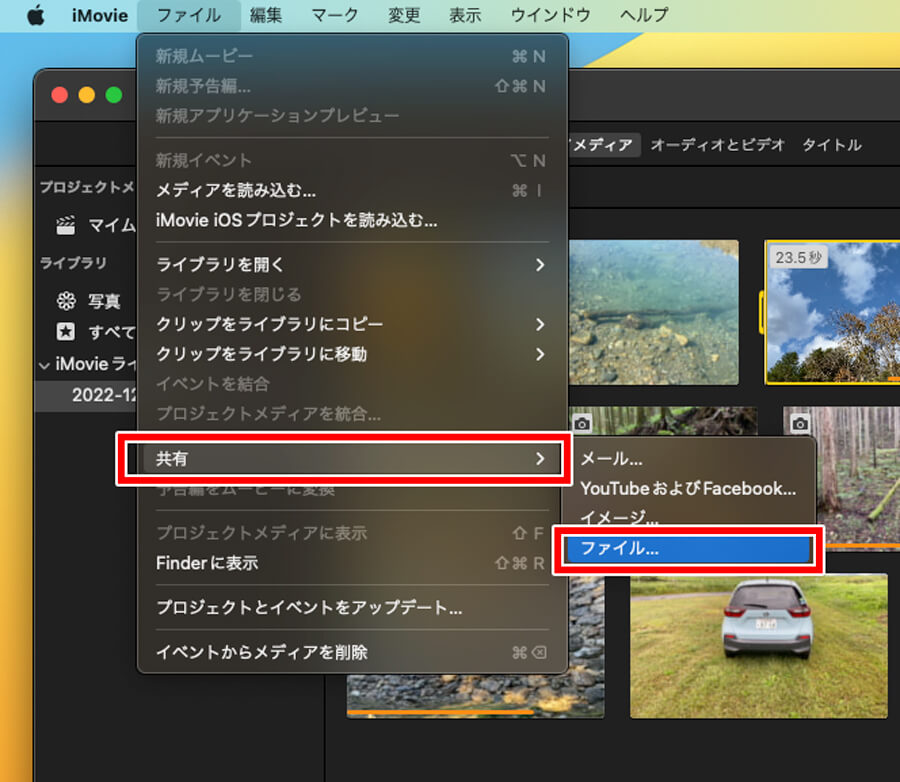Choose プロジェクトとイベントをアップデート… item

(x=352, y=607)
